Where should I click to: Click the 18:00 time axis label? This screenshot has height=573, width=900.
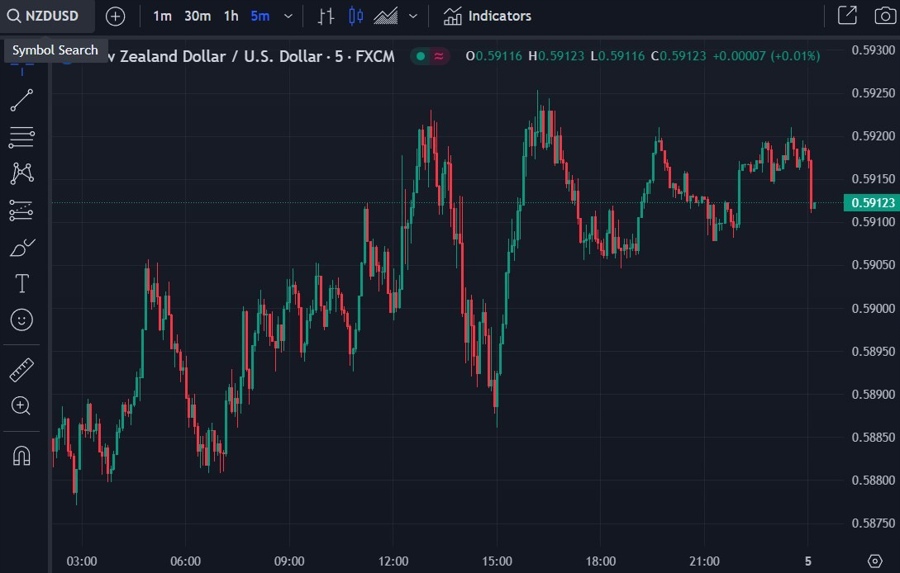tap(601, 561)
